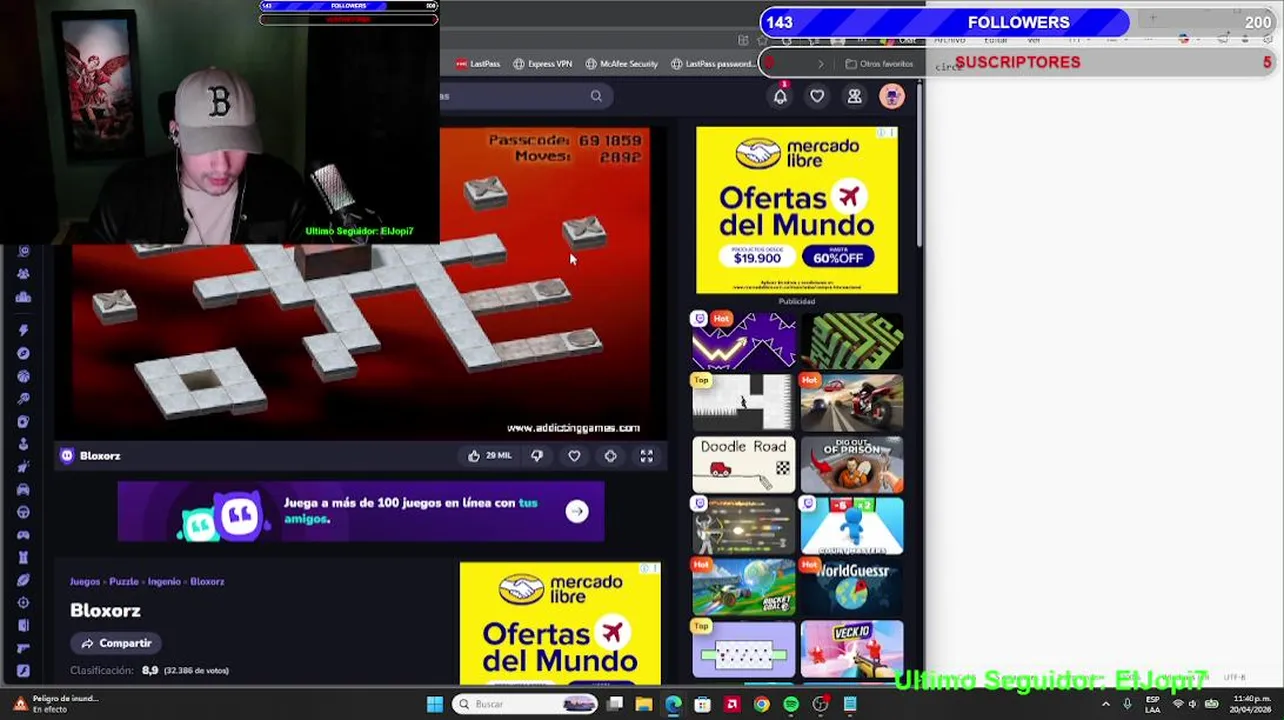Open the McAfee Security bookmark
The height and width of the screenshot is (720, 1284).
click(622, 64)
